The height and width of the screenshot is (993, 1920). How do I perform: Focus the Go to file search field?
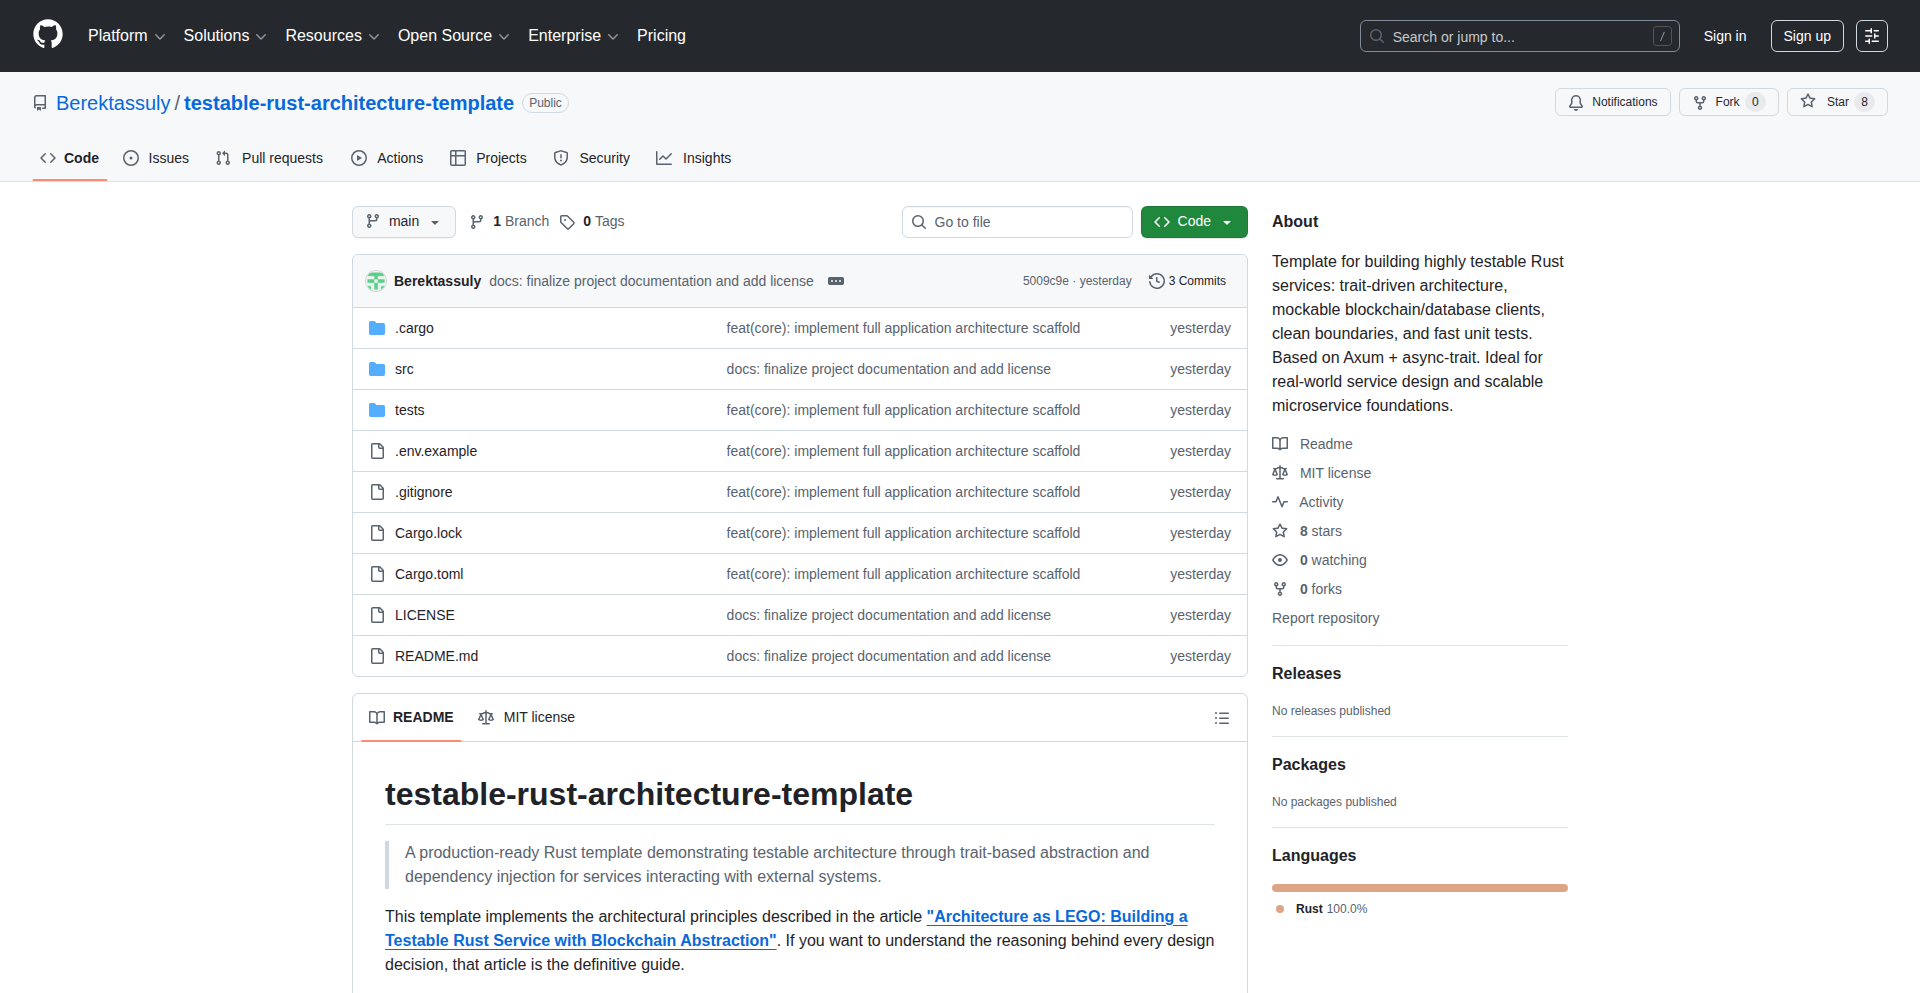1017,222
